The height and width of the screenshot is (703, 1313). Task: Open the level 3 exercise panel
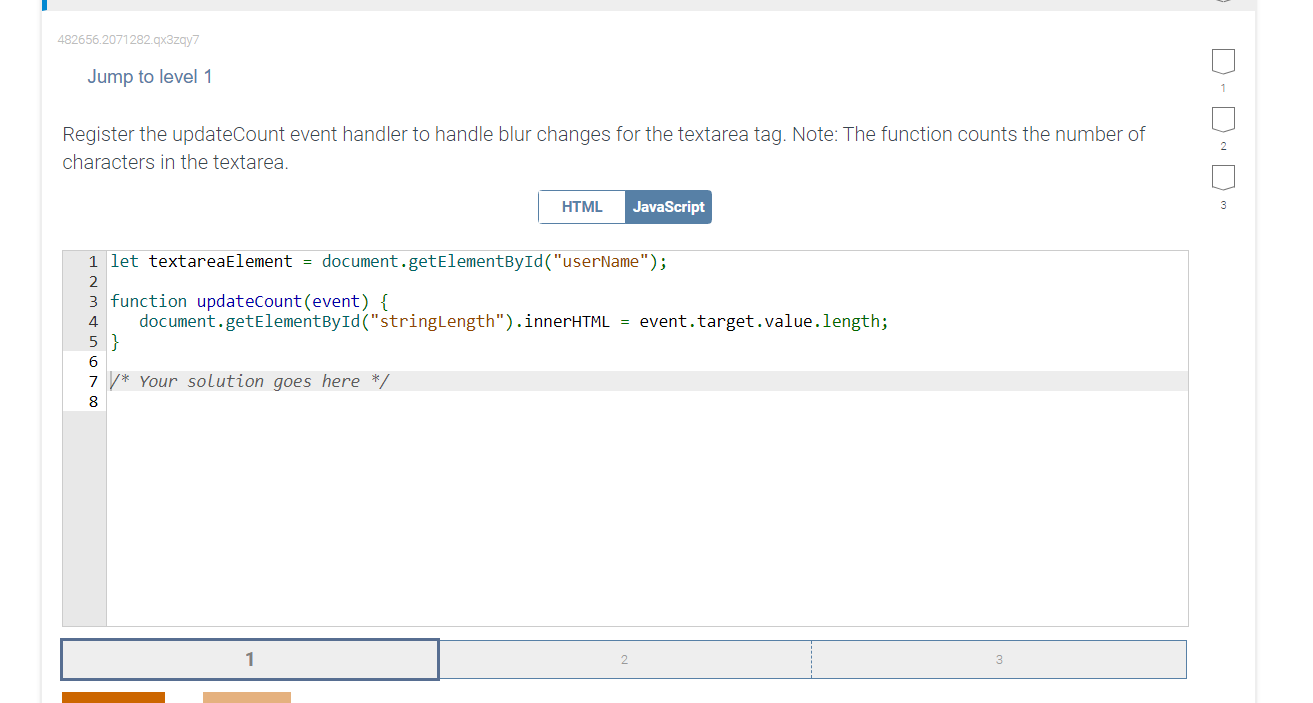tap(998, 659)
